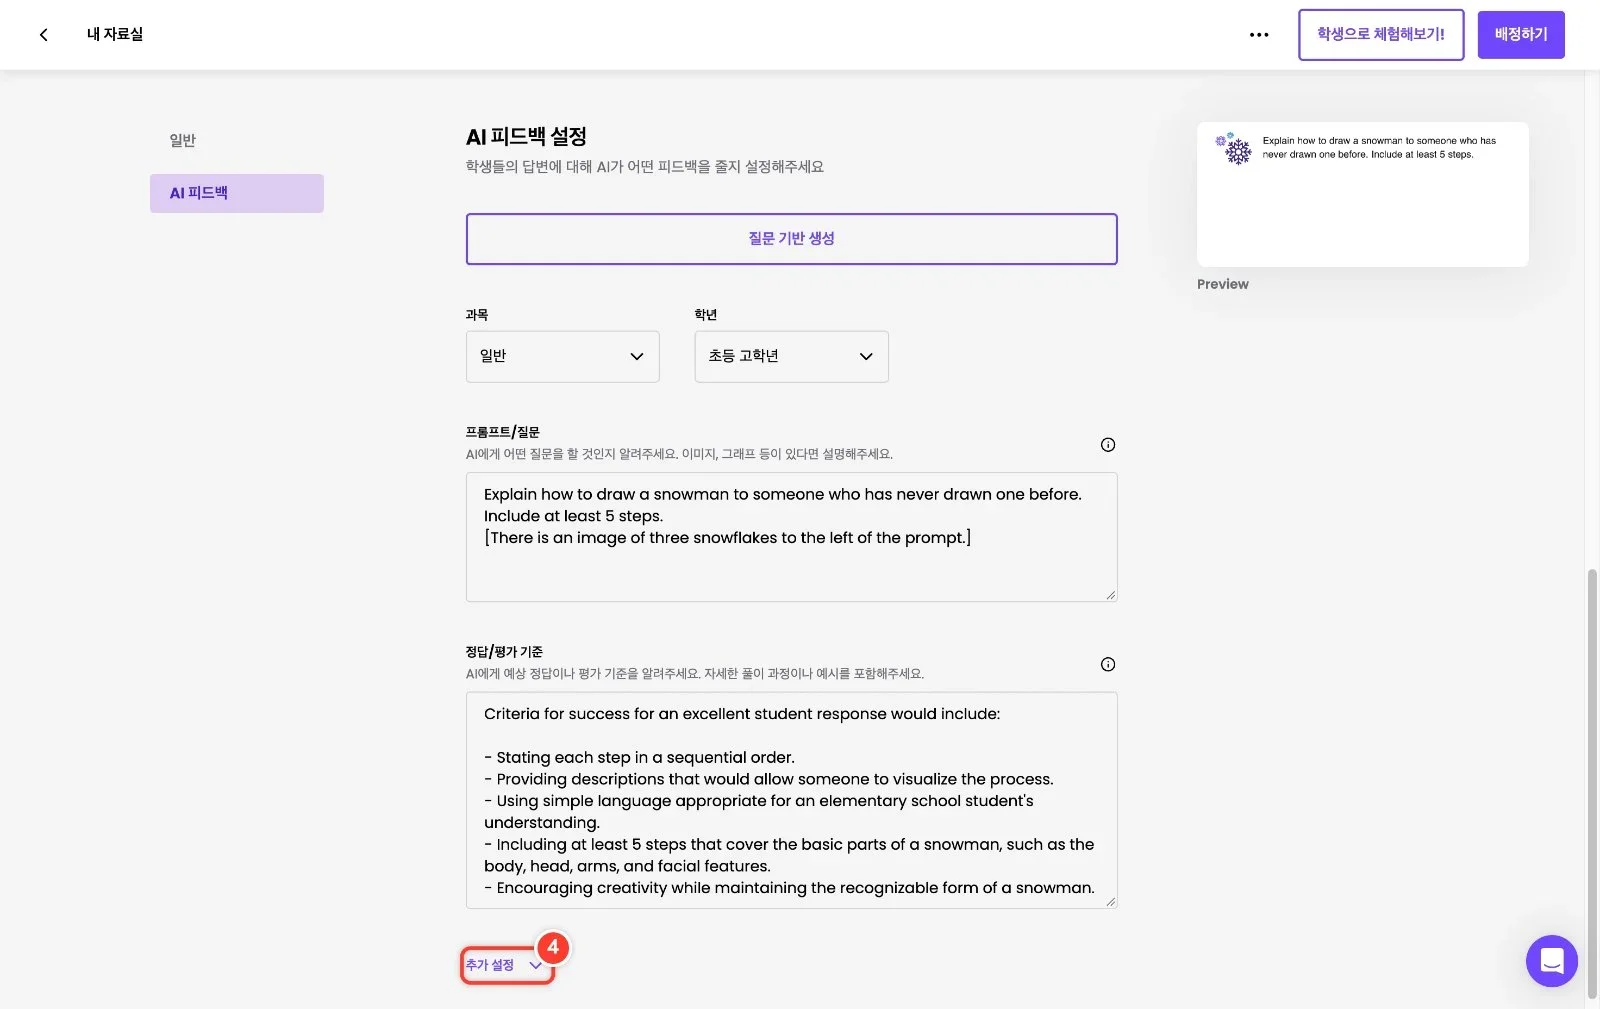Click the 질문 기반 생성 button
Viewport: 1600px width, 1009px height.
point(791,239)
